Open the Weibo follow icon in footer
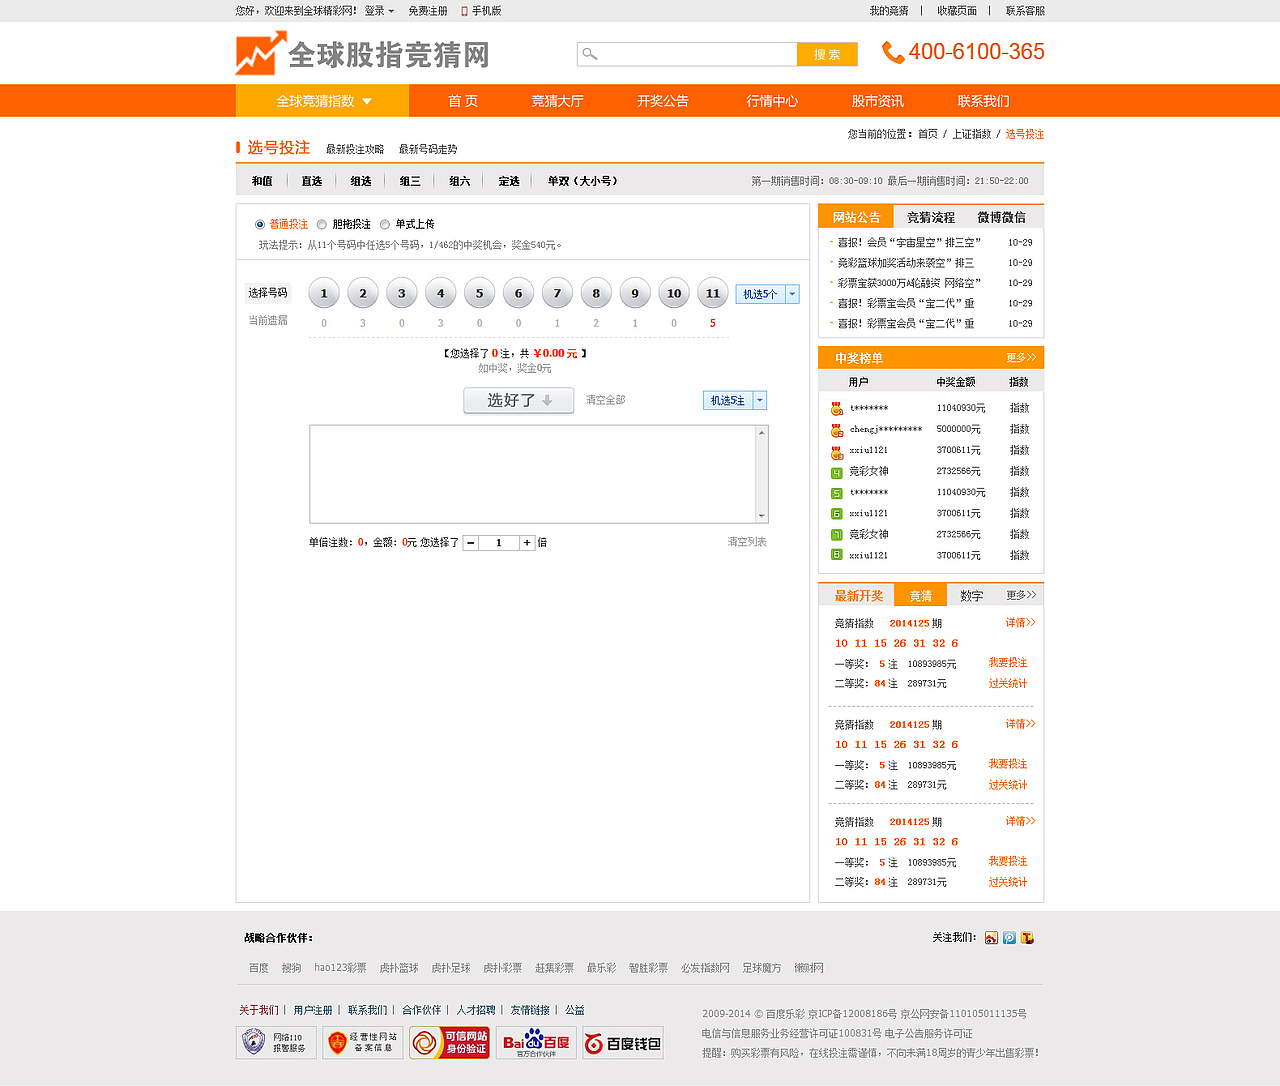This screenshot has width=1280, height=1086. (x=991, y=938)
